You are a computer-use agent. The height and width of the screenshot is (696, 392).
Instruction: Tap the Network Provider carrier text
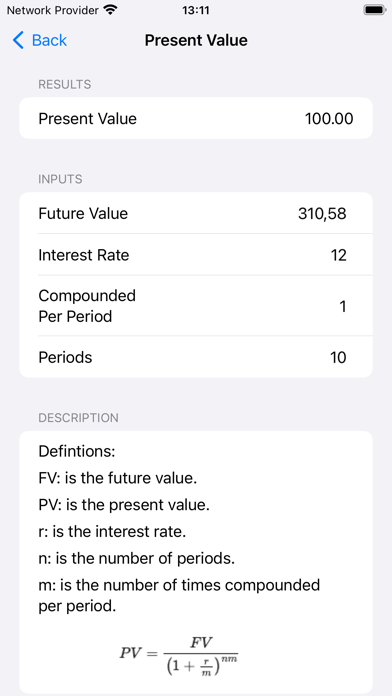pyautogui.click(x=52, y=10)
